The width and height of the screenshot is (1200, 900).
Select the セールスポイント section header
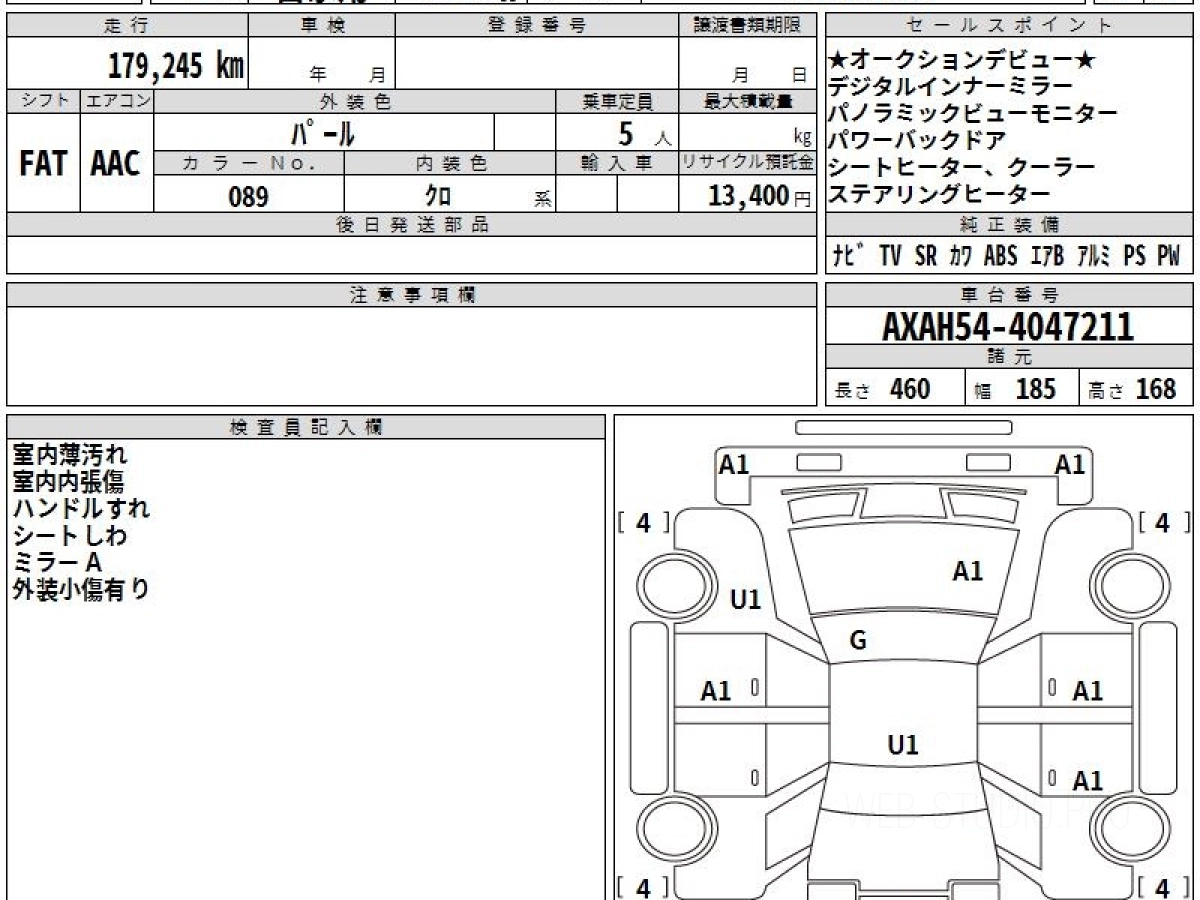pos(1010,26)
